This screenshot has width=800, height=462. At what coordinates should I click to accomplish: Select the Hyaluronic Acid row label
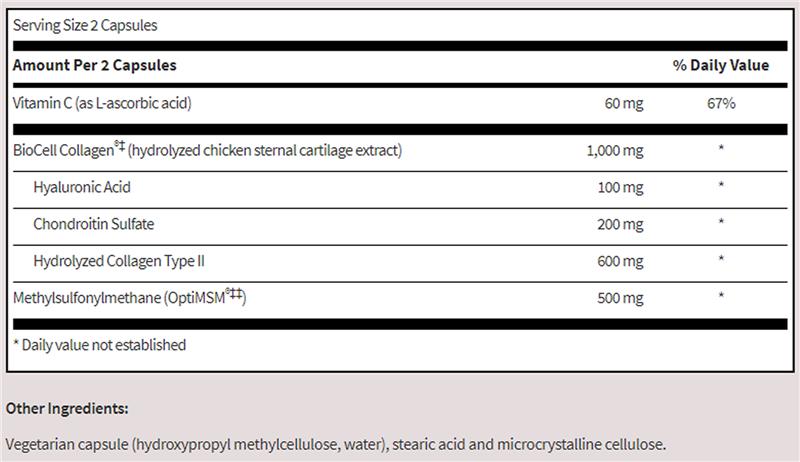tap(82, 187)
